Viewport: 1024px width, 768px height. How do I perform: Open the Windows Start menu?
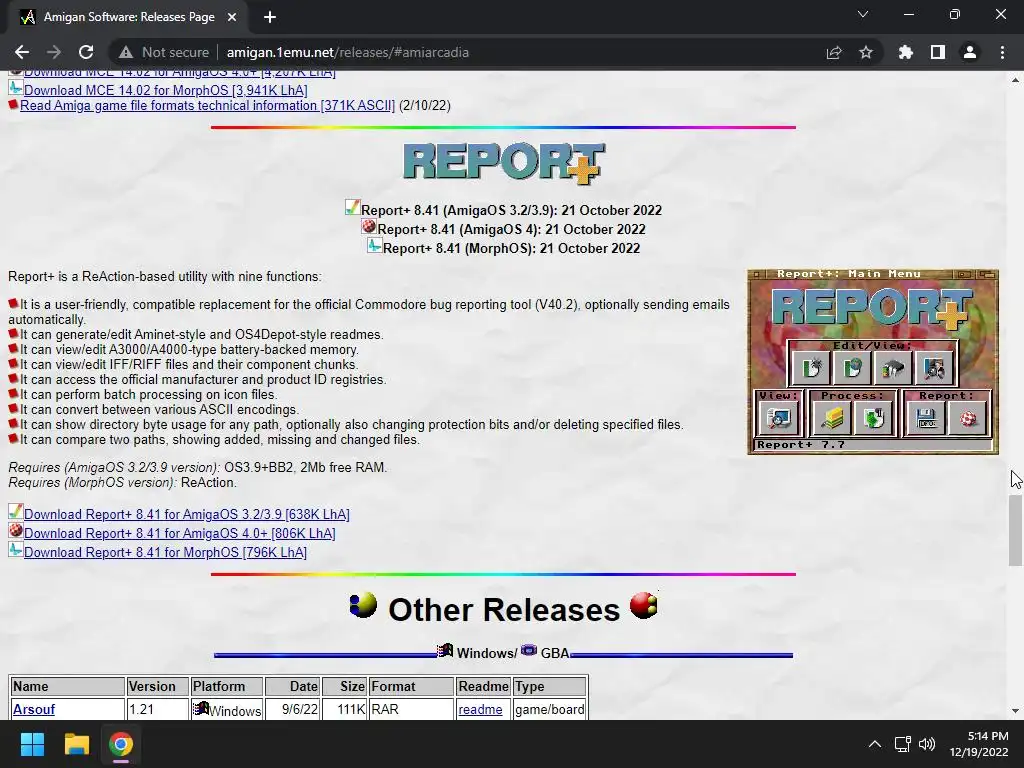tap(32, 744)
